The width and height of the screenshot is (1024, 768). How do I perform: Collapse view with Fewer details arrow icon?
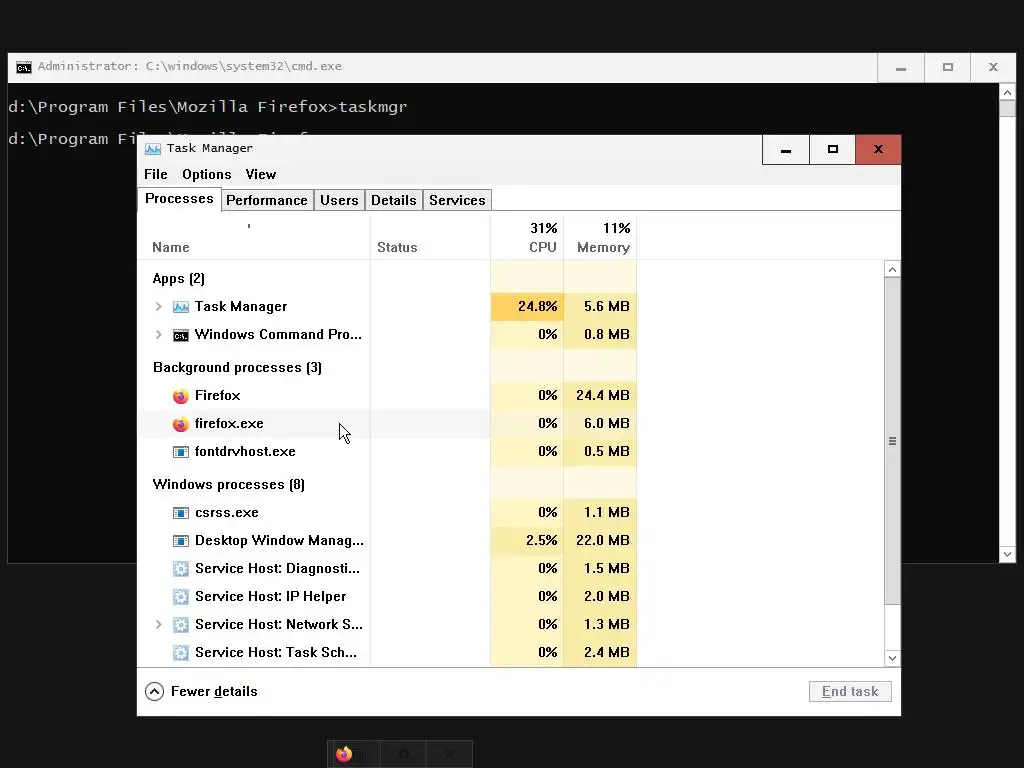(x=154, y=692)
